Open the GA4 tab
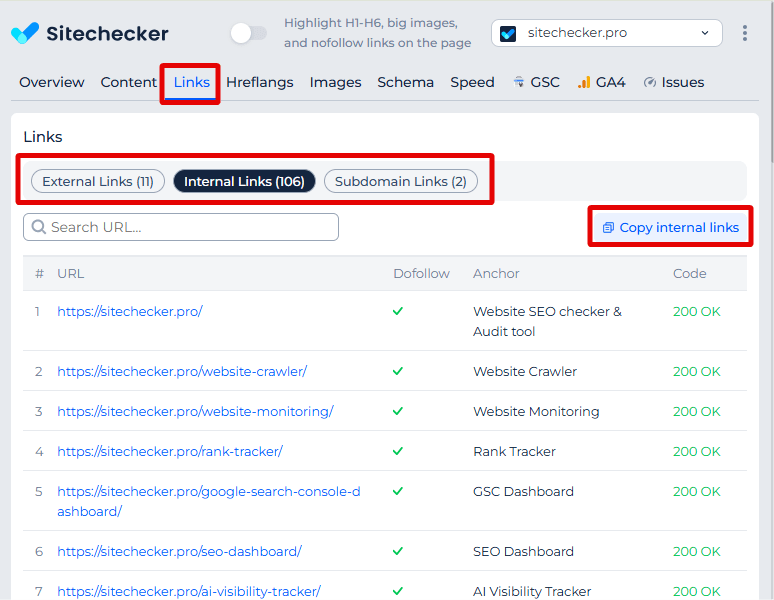This screenshot has height=600, width=774. [x=602, y=82]
